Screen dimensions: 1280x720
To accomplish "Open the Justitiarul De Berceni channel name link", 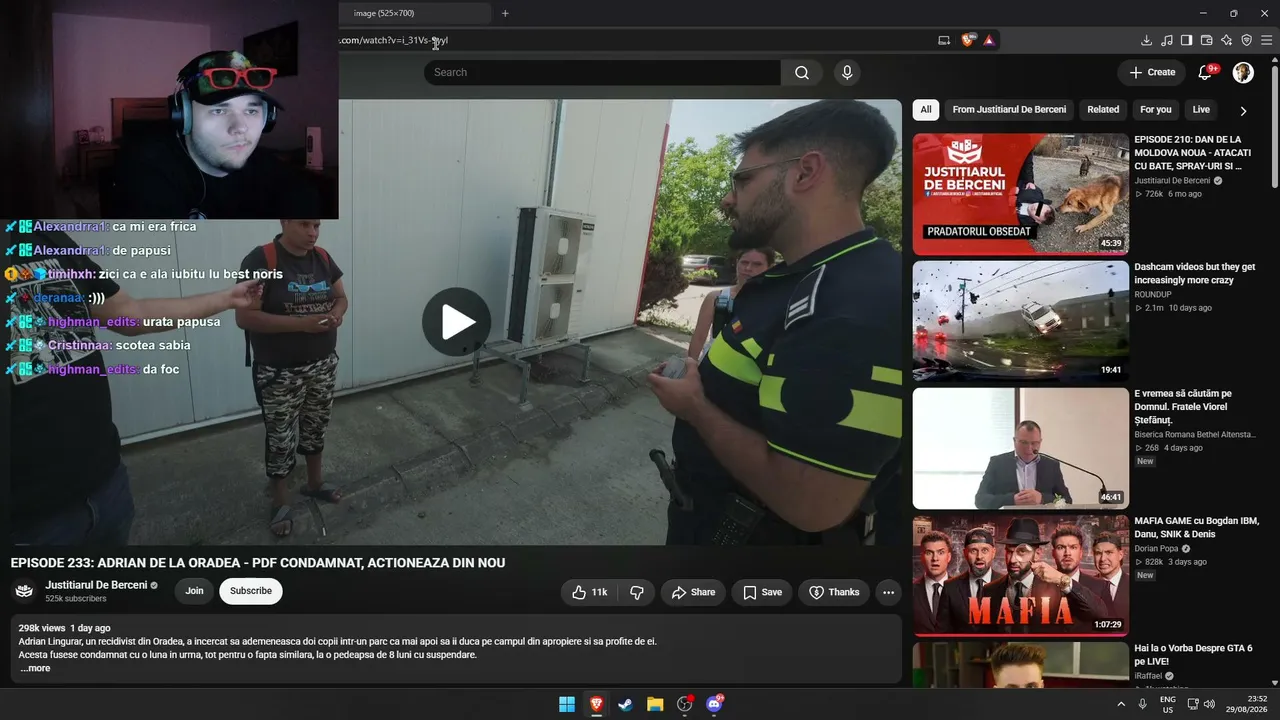I will click(96, 585).
